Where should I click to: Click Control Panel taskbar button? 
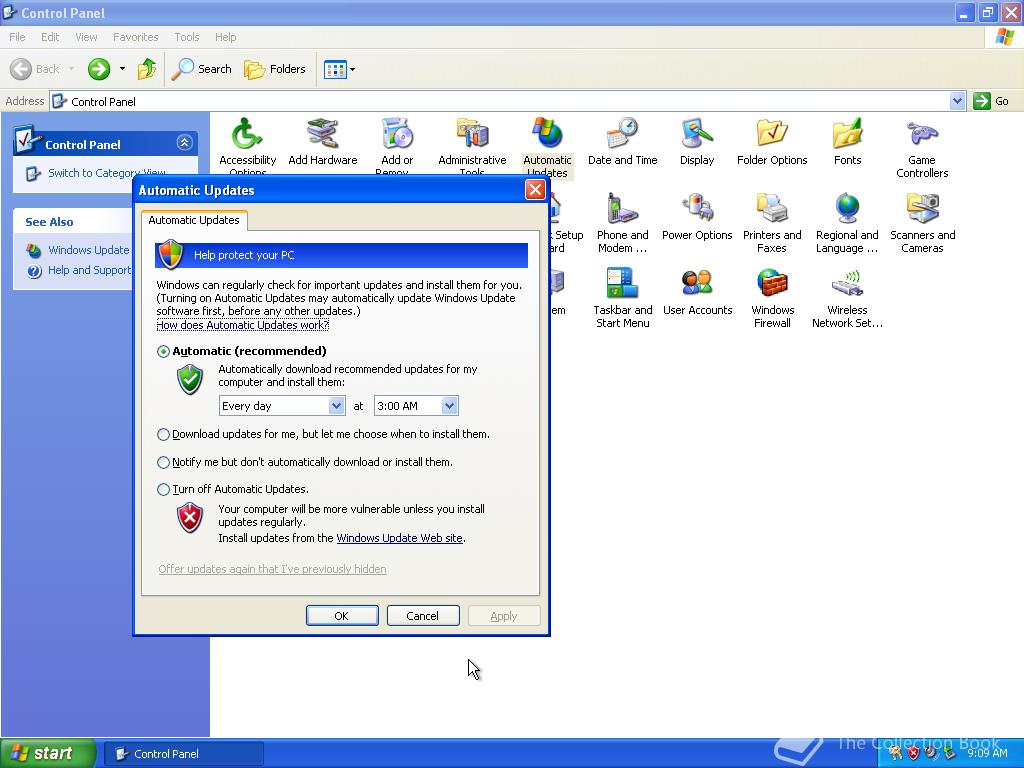(184, 754)
